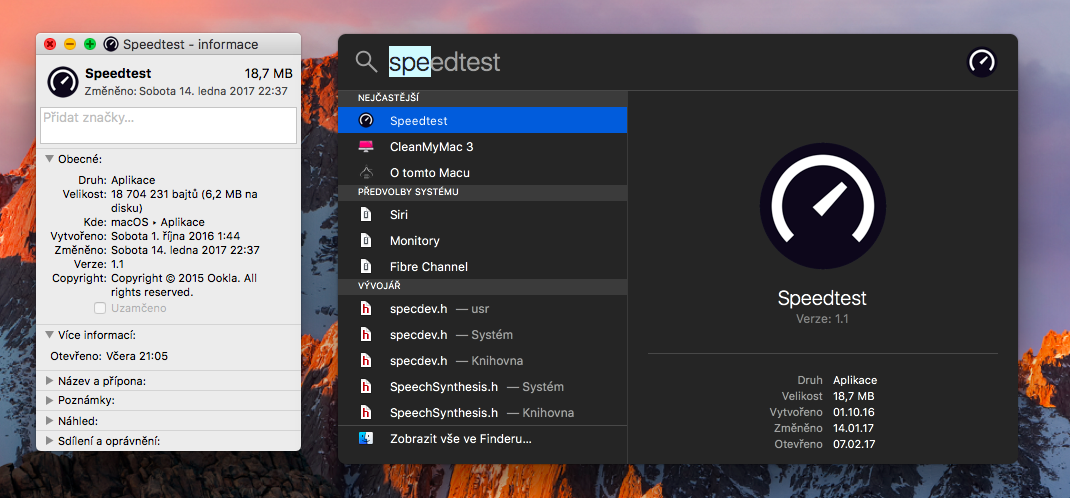Click the Přidat značky tags field
The image size is (1070, 498).
[x=168, y=125]
